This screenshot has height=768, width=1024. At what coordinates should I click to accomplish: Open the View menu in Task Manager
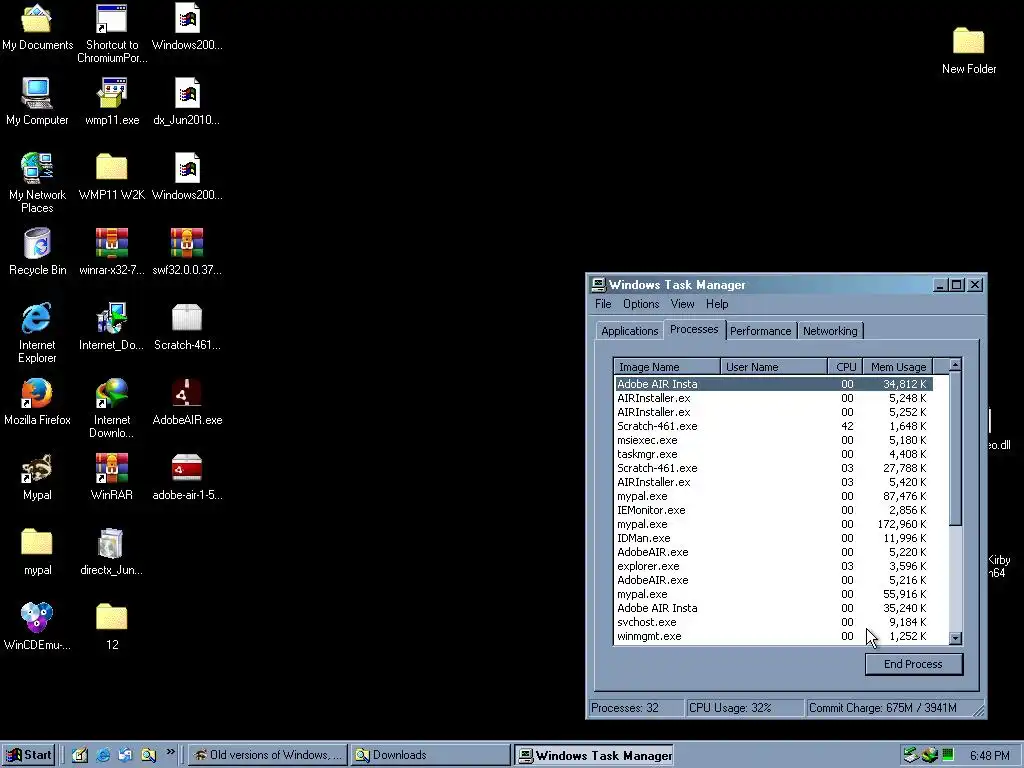[682, 304]
